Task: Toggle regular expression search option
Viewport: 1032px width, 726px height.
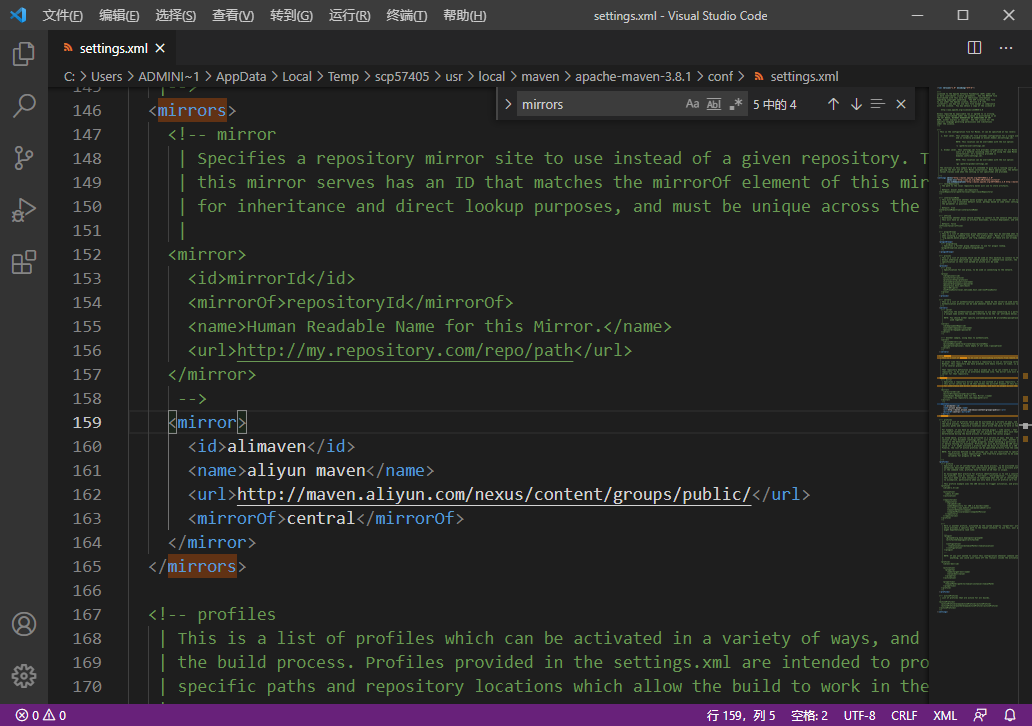Action: (736, 104)
